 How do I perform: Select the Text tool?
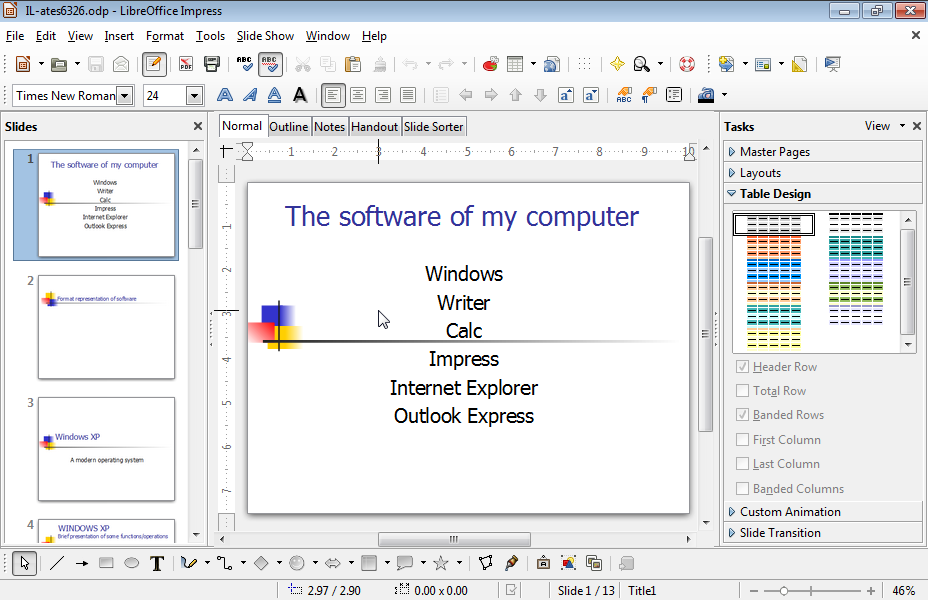157,563
